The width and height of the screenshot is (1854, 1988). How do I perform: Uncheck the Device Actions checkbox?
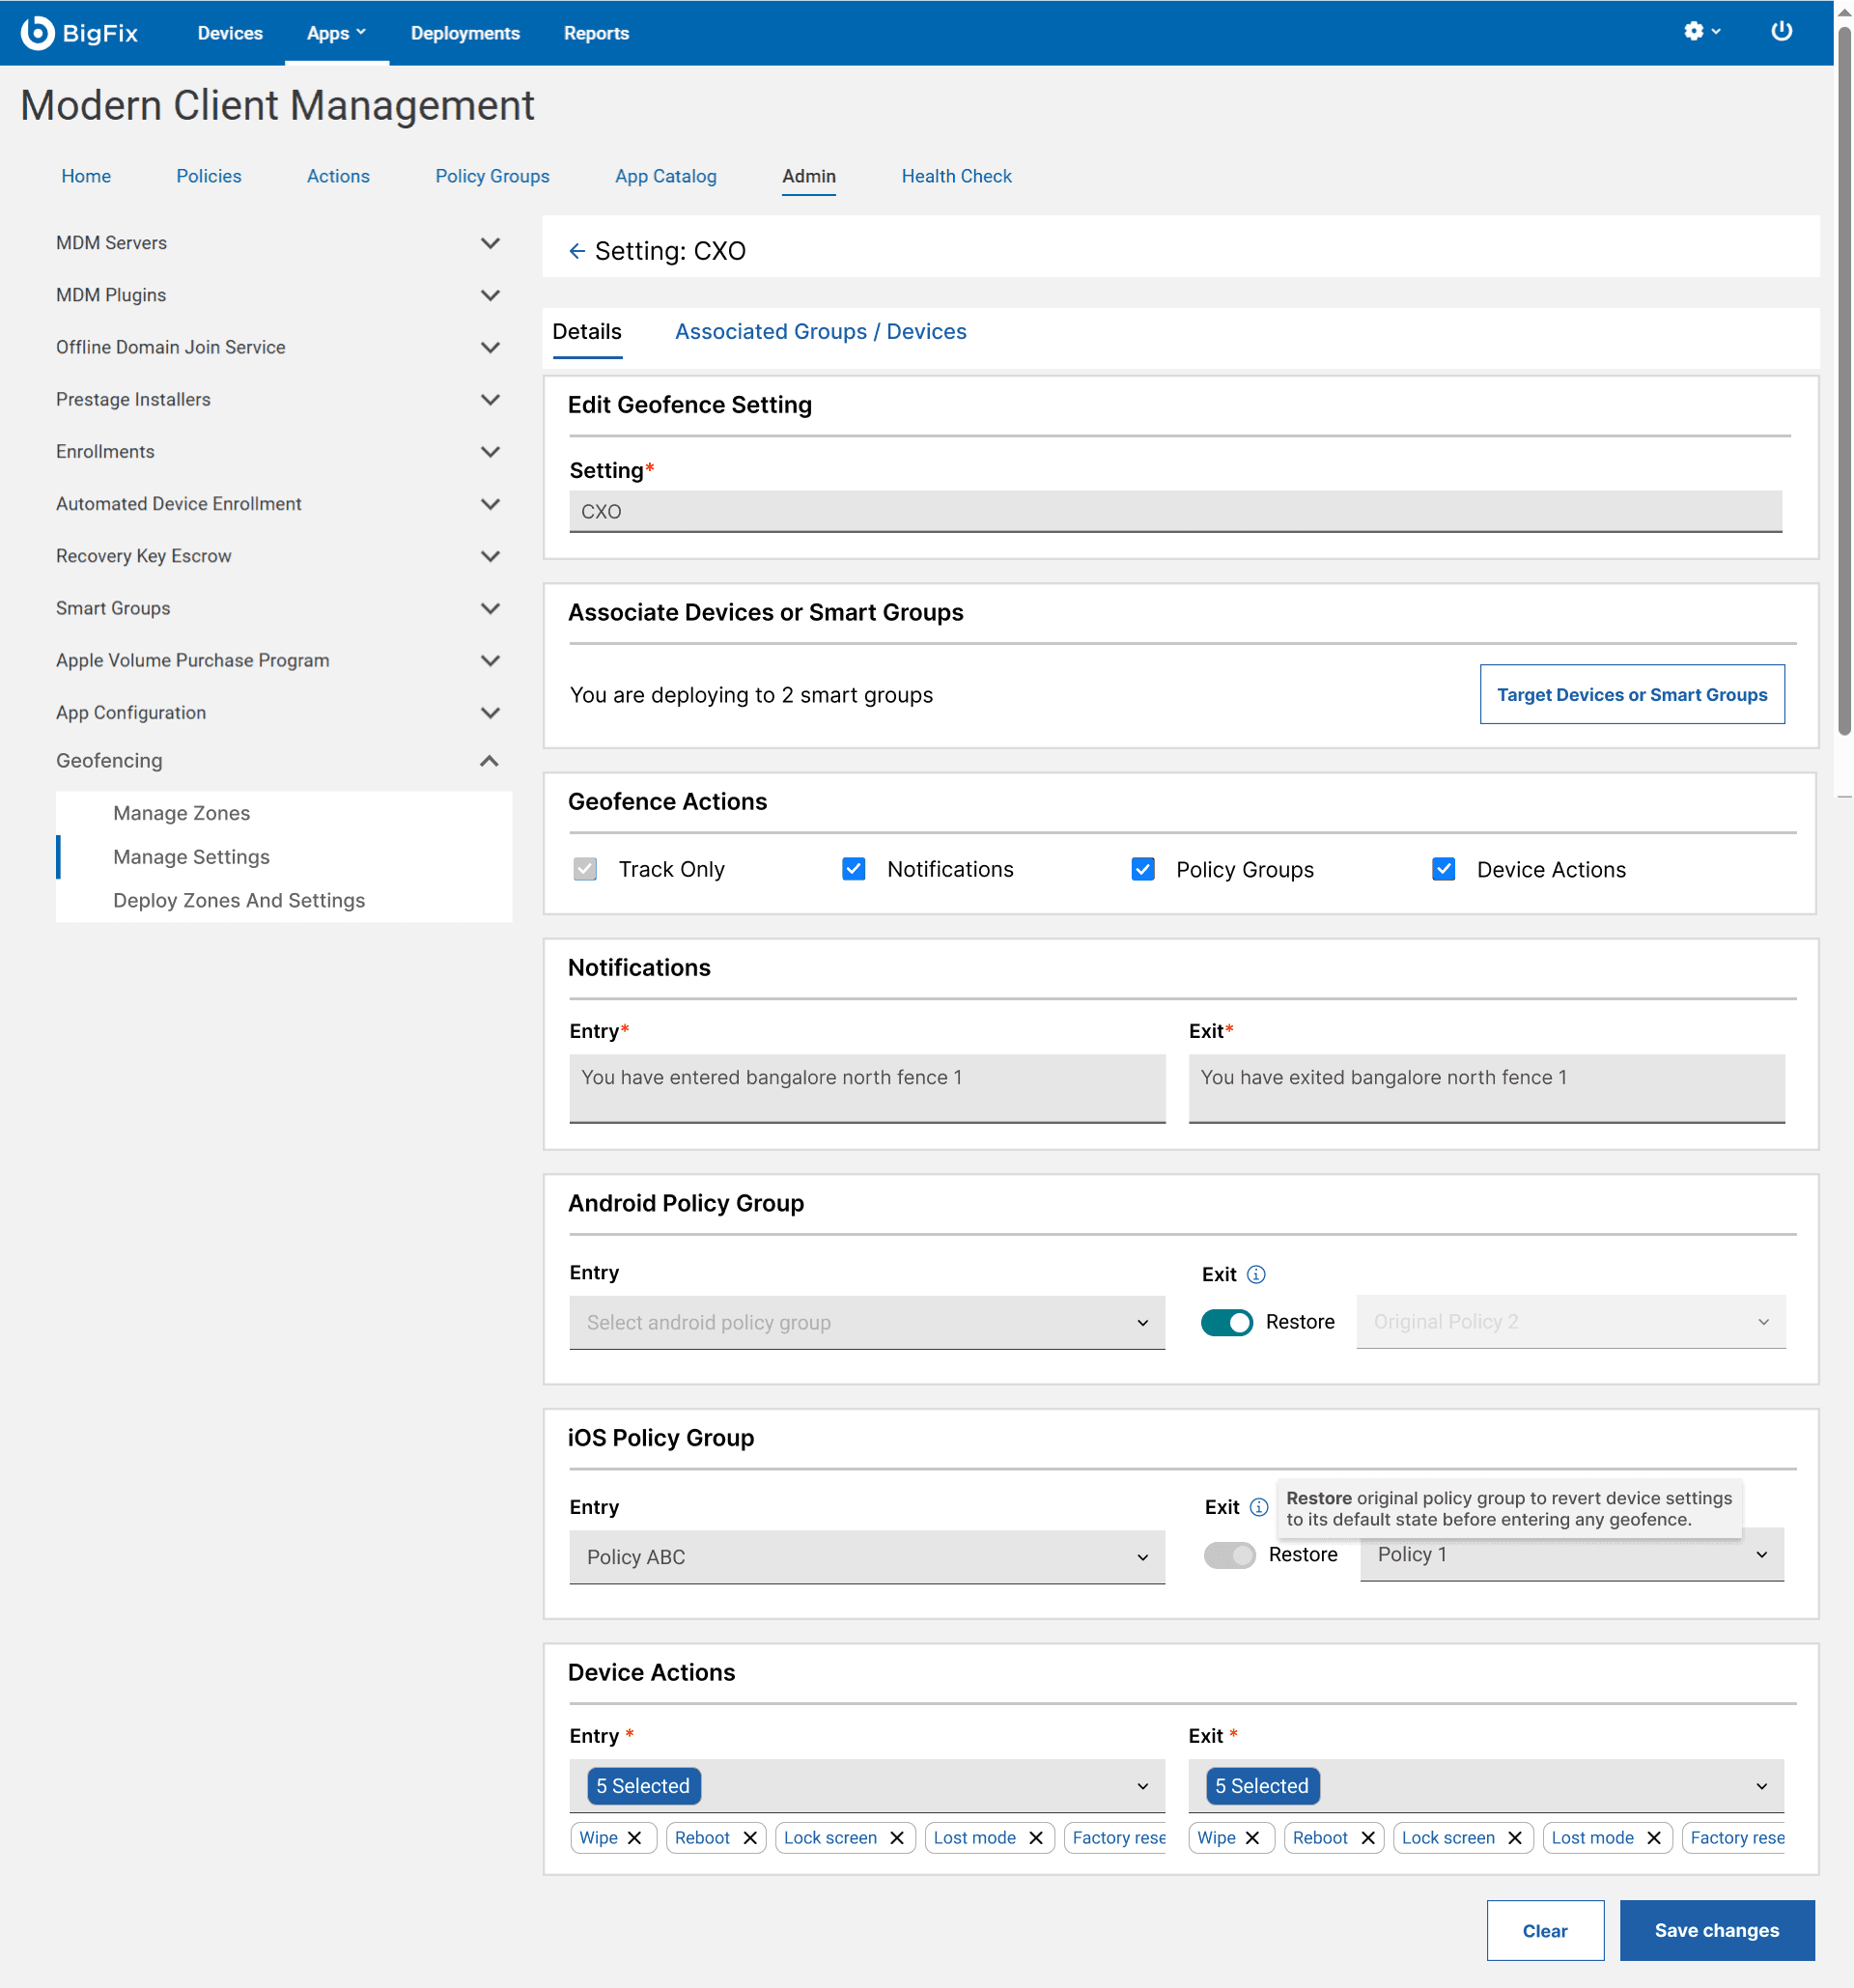tap(1443, 869)
